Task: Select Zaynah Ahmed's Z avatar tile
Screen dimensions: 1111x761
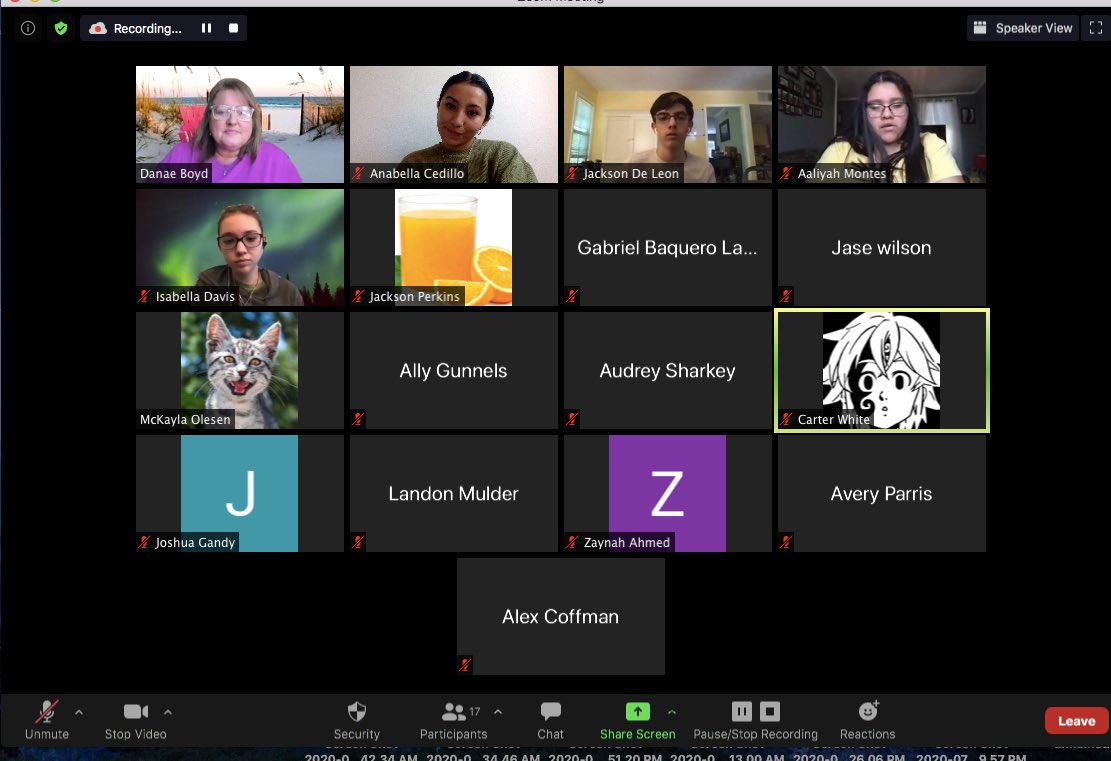Action: [x=667, y=493]
